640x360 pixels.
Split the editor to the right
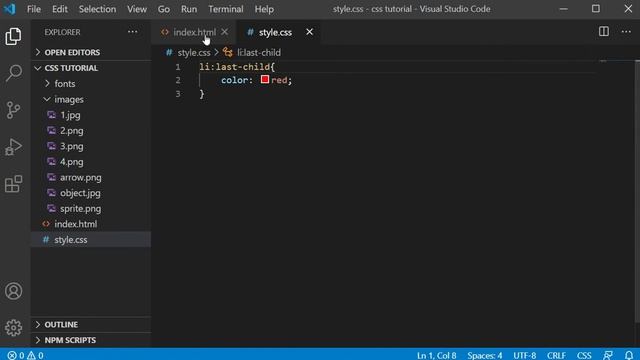604,31
